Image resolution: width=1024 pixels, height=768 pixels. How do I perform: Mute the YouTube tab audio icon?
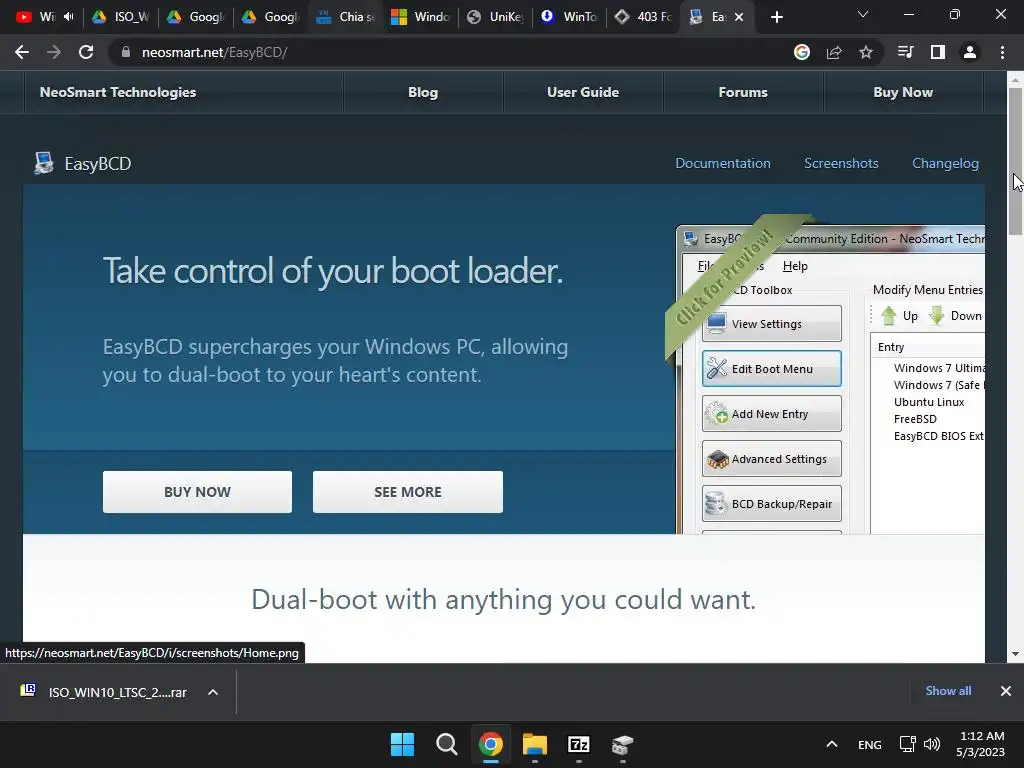[x=69, y=17]
